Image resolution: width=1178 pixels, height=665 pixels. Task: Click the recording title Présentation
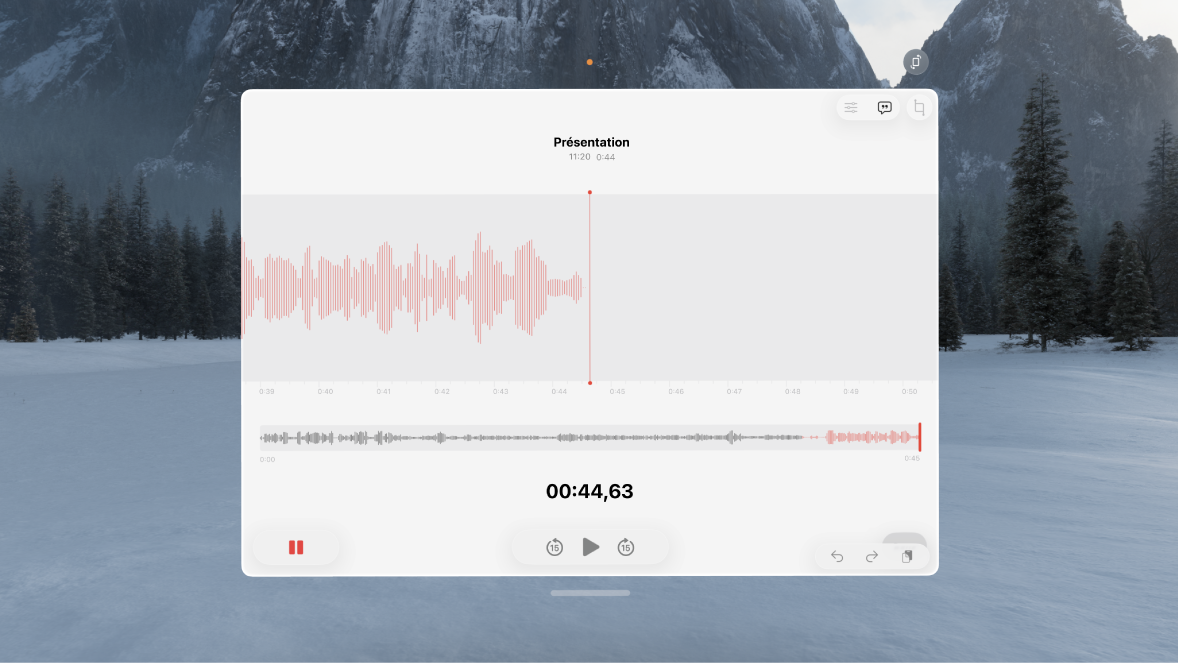coord(590,142)
